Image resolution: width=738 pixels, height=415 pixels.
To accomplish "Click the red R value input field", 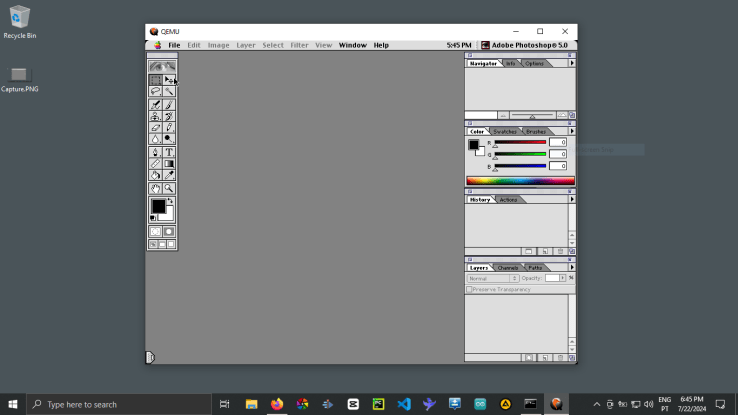I will (x=557, y=142).
